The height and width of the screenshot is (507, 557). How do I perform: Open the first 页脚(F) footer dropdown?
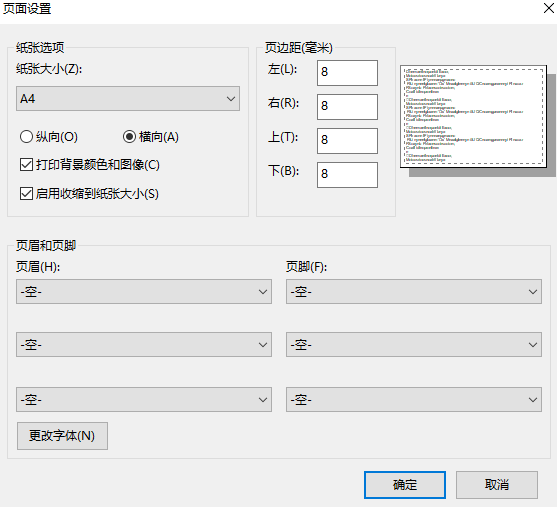[414, 292]
